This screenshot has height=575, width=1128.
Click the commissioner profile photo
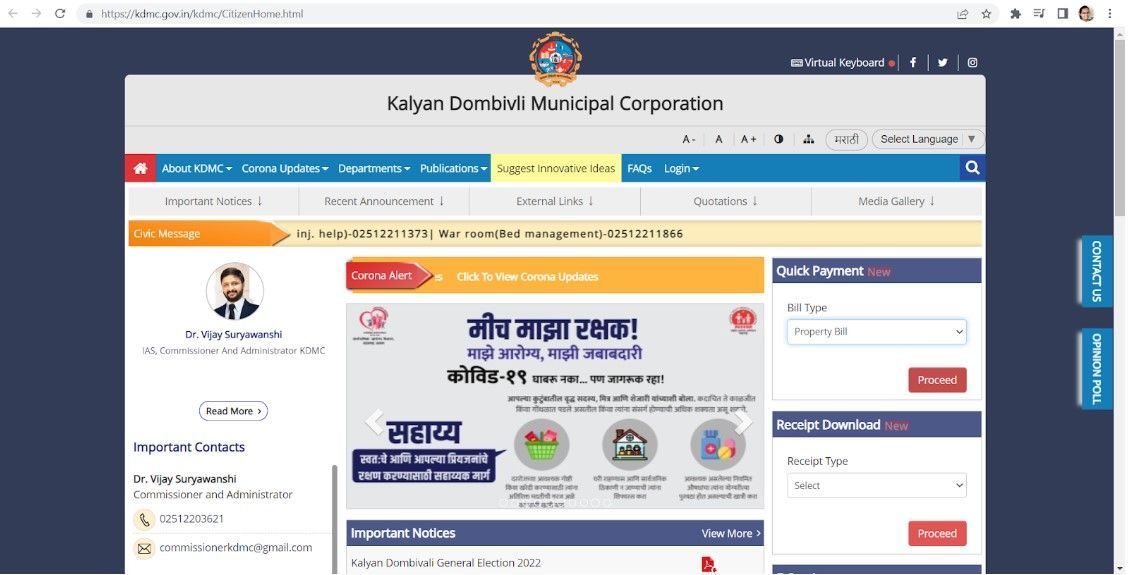coord(235,291)
